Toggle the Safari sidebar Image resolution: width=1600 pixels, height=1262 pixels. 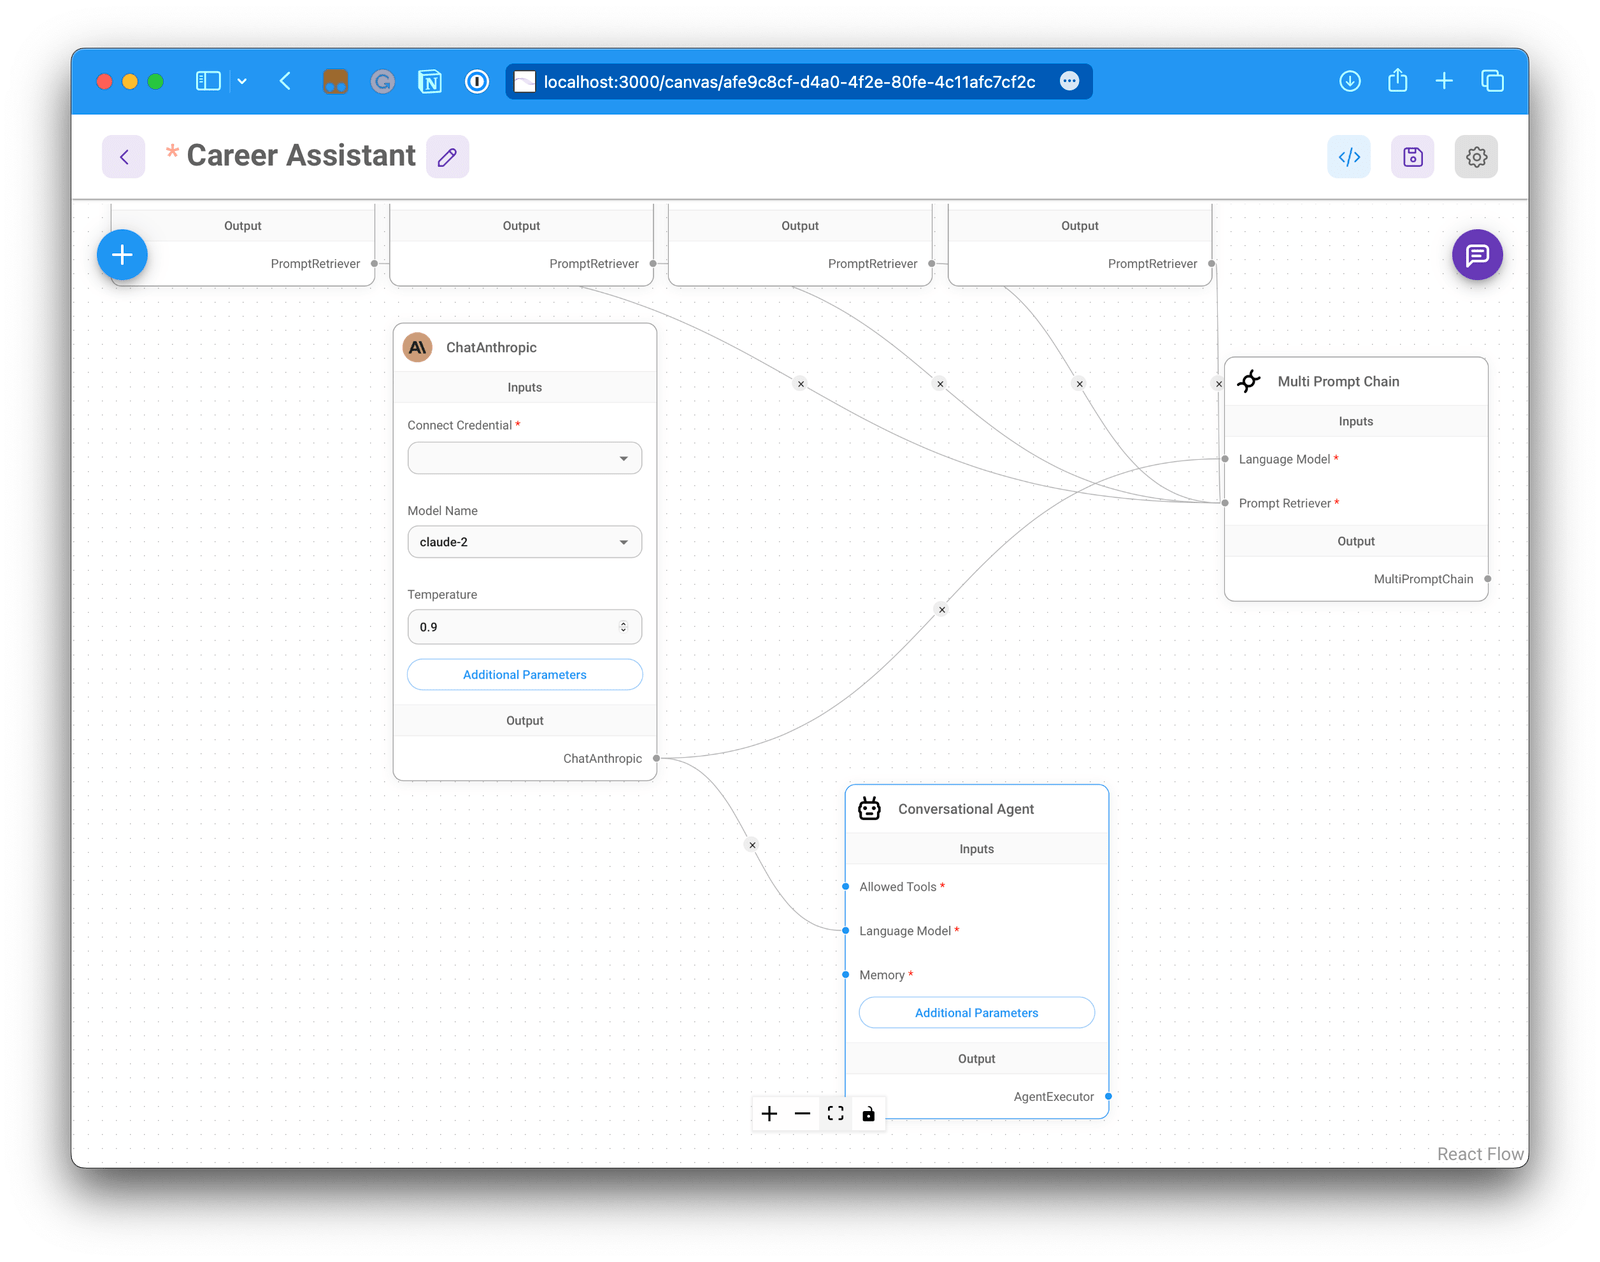point(207,81)
